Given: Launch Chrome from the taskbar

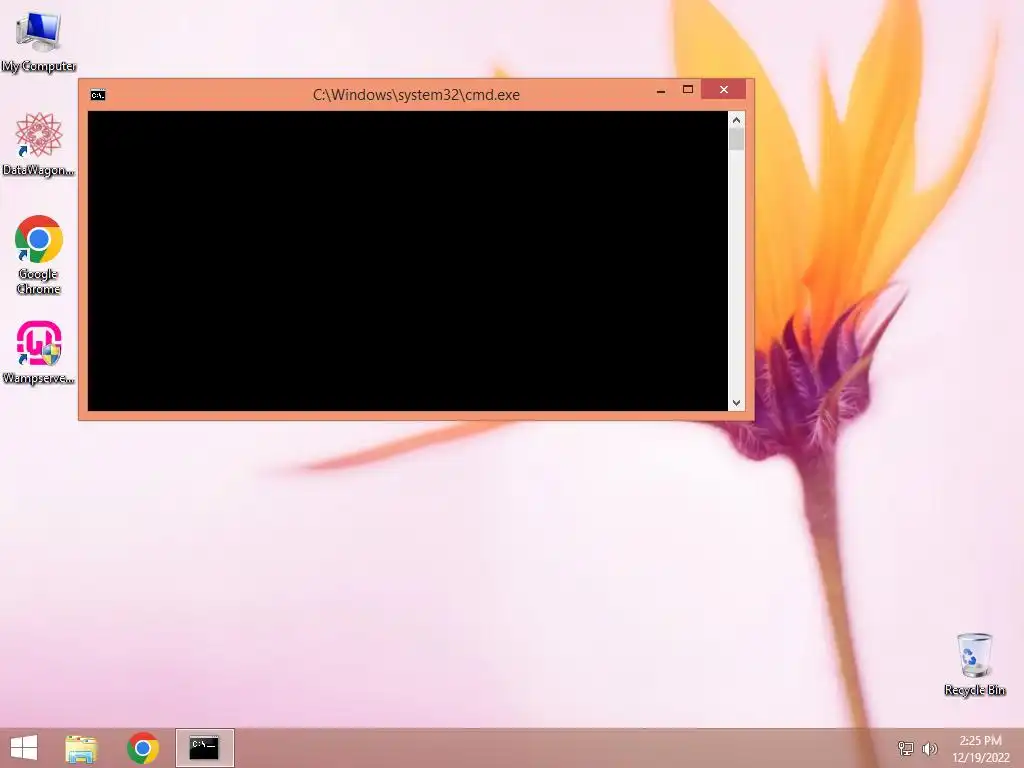Looking at the screenshot, I should pyautogui.click(x=142, y=748).
